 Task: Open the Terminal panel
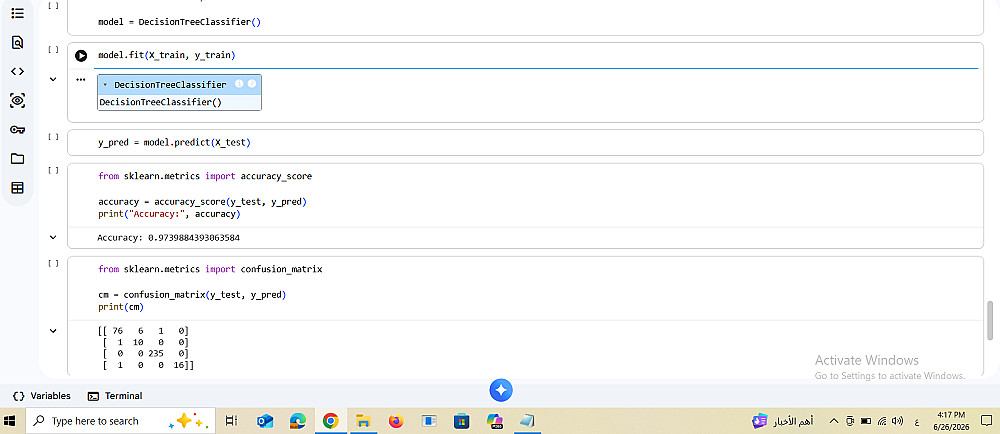(x=115, y=396)
